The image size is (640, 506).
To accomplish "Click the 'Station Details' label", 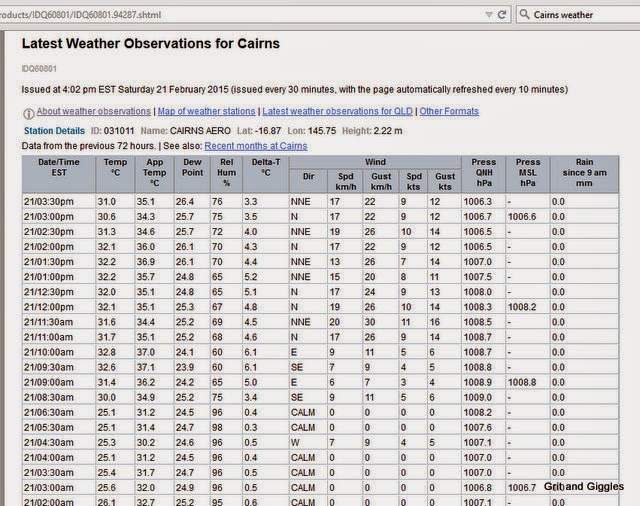I will point(54,131).
